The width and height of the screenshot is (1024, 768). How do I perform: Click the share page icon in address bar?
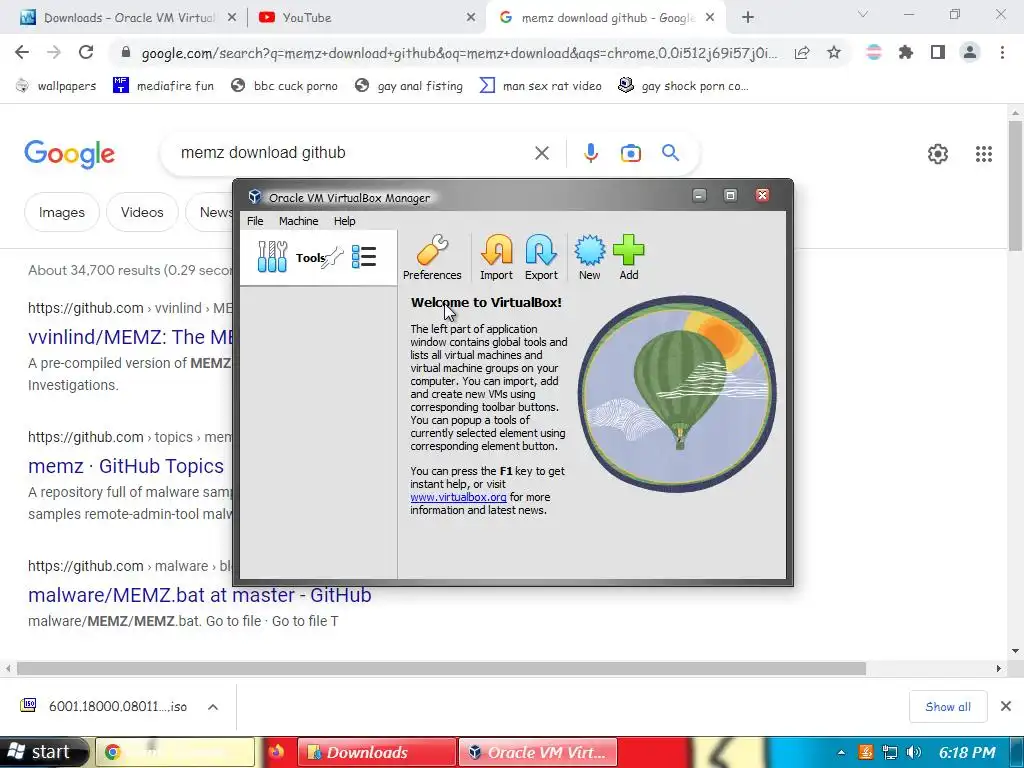pos(802,52)
